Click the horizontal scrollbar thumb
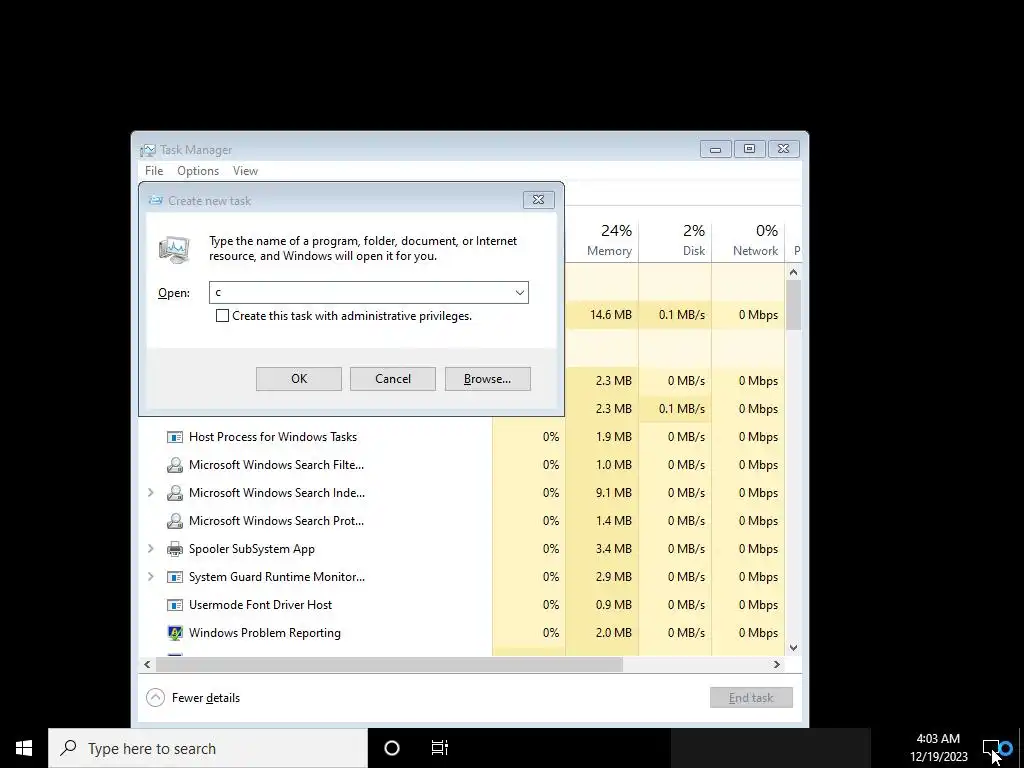This screenshot has width=1024, height=768. coord(389,664)
